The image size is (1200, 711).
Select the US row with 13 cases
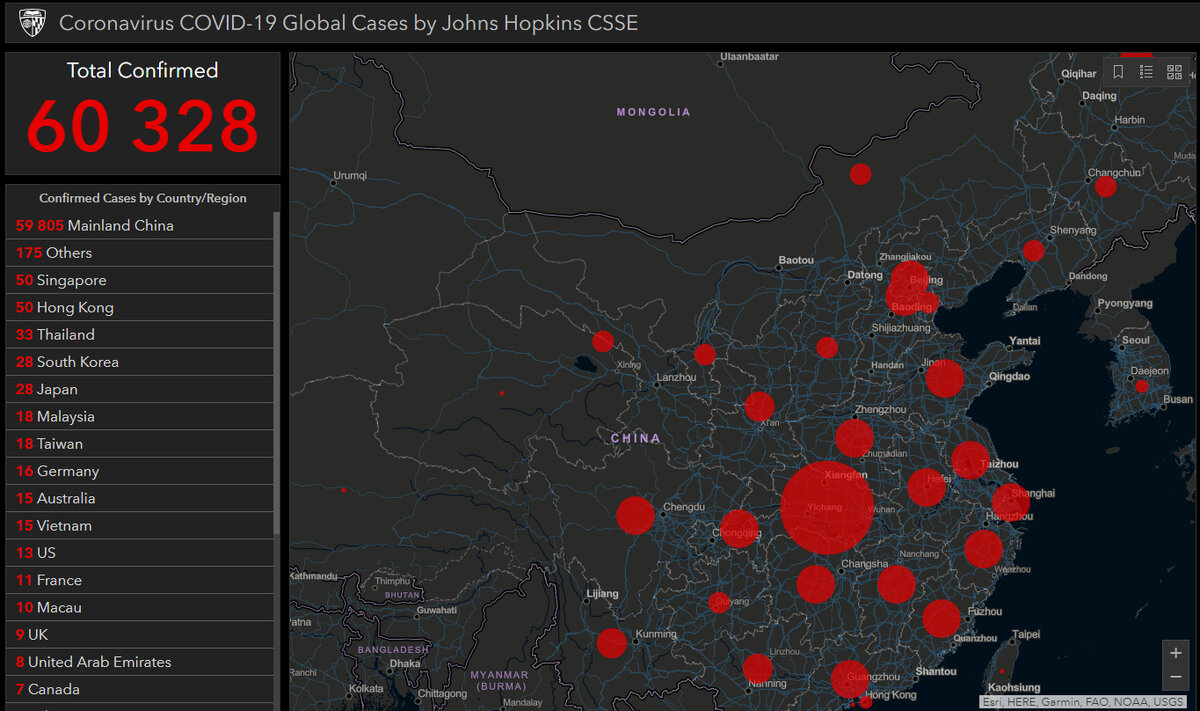click(139, 553)
